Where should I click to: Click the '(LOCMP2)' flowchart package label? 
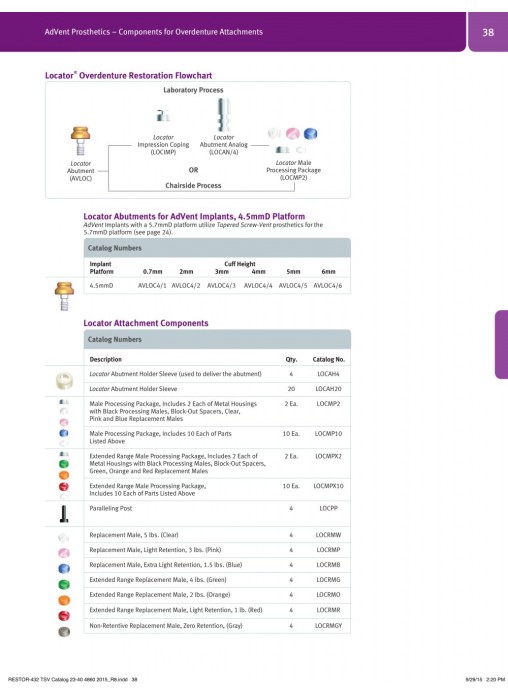click(293, 178)
